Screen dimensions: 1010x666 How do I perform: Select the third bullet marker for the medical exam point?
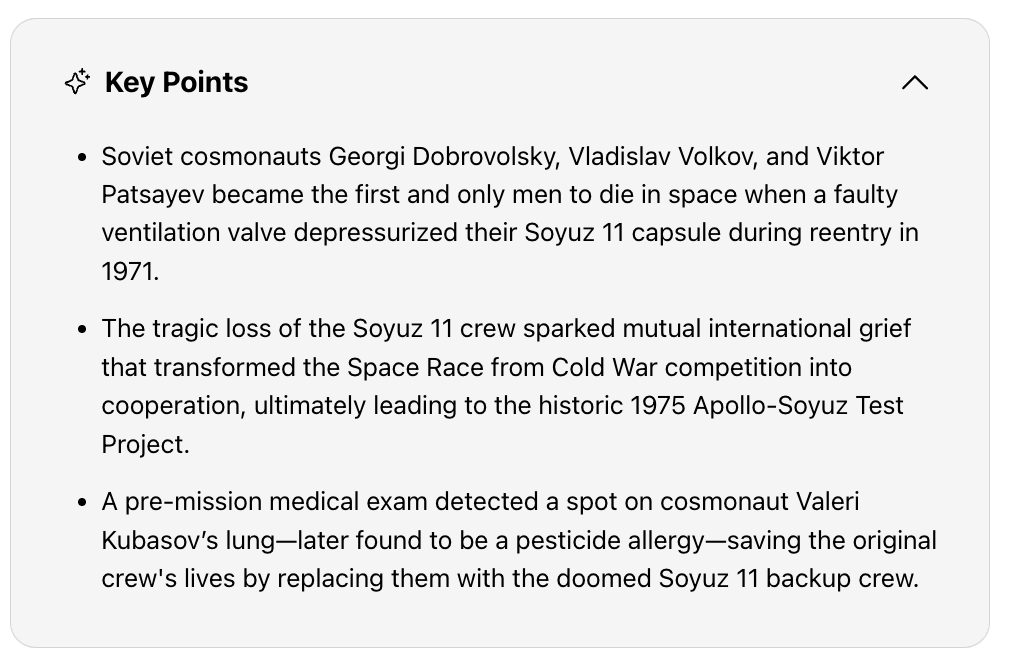(x=82, y=502)
